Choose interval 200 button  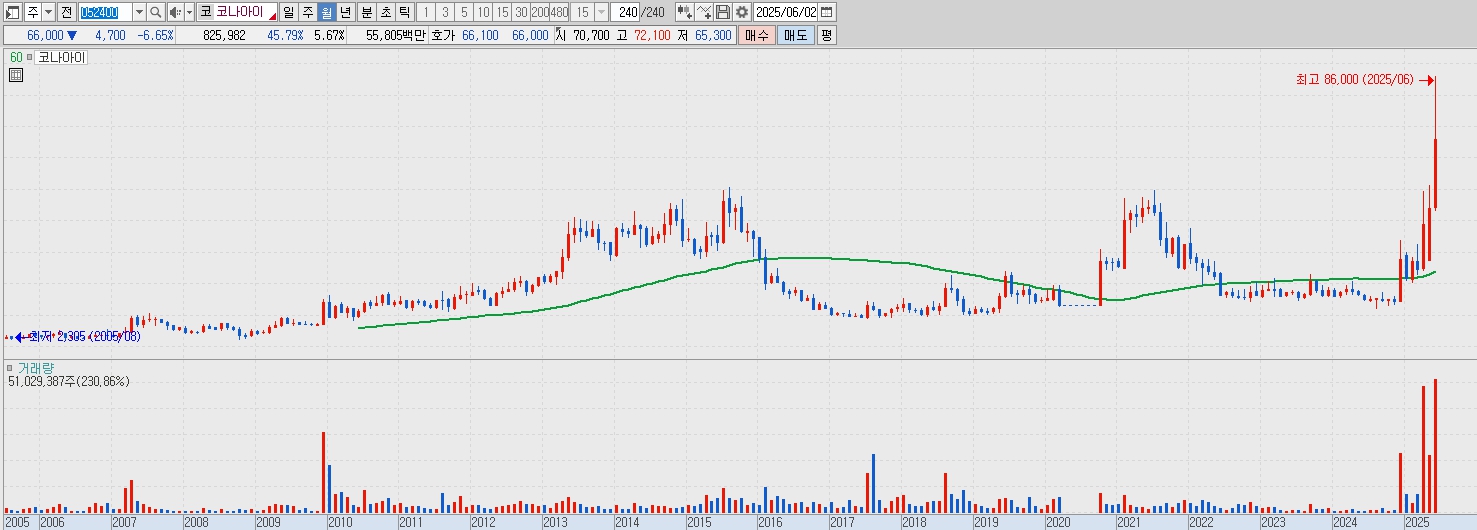pyautogui.click(x=540, y=12)
